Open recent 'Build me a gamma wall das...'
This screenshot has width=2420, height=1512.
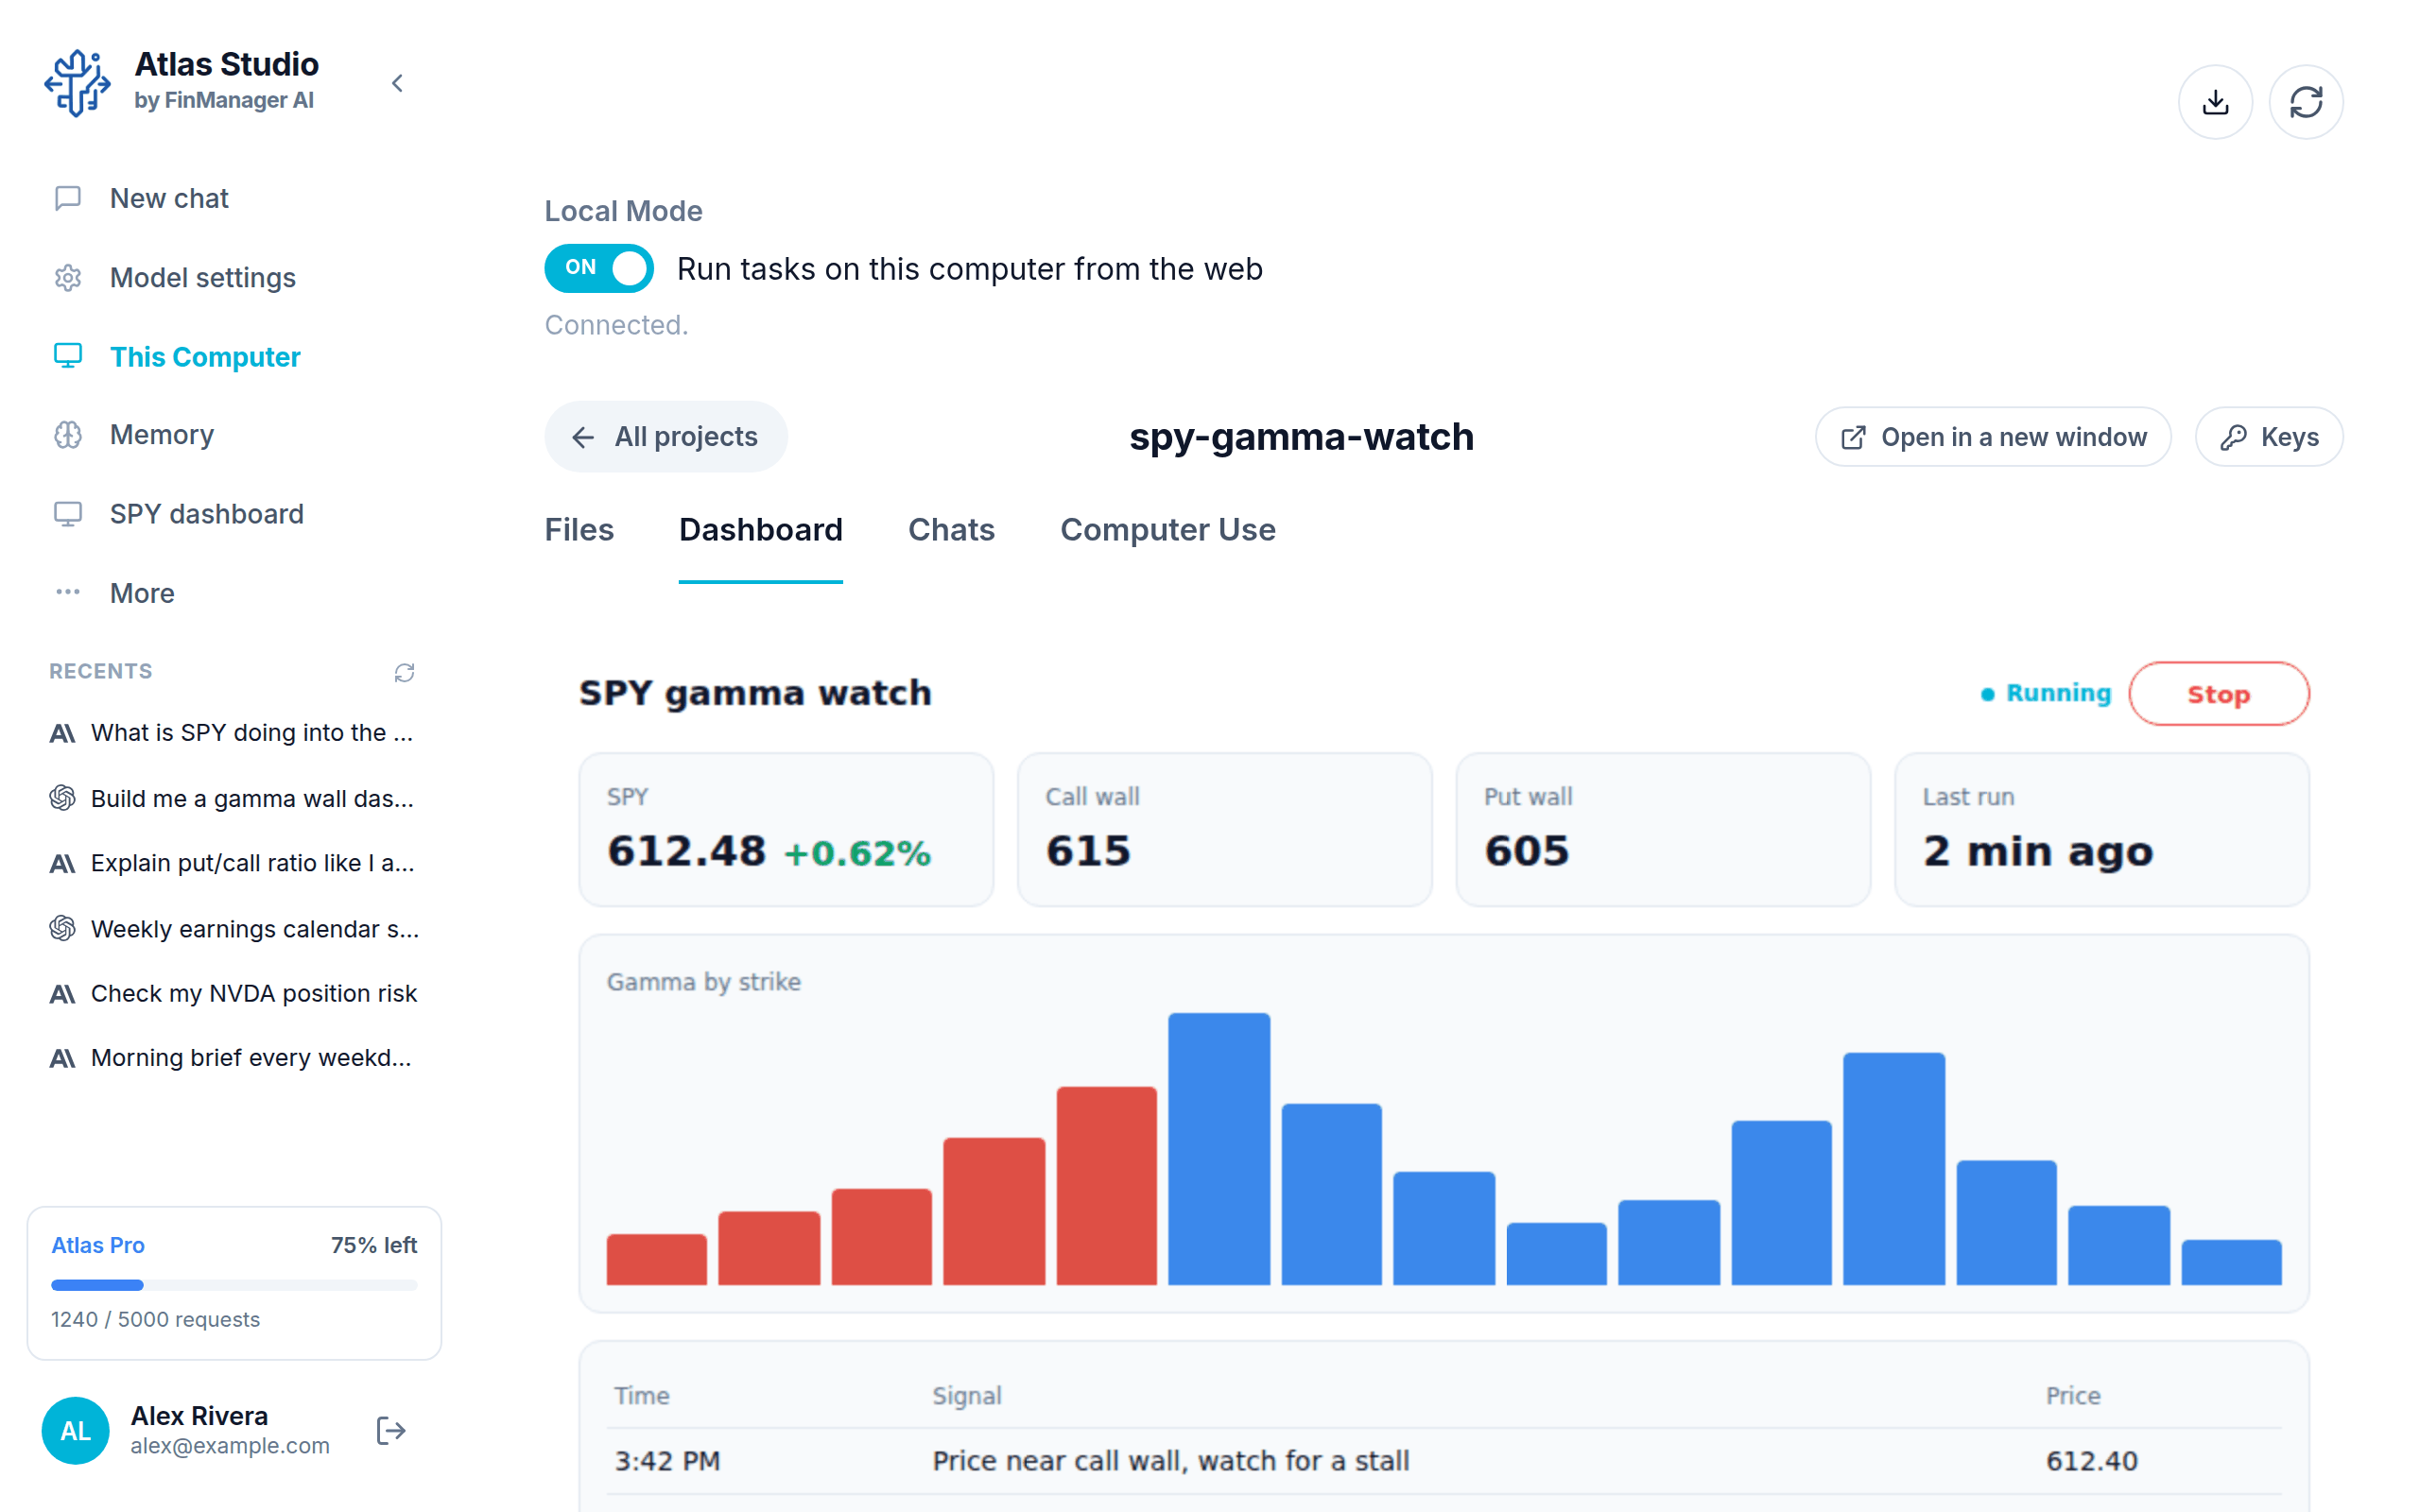click(233, 798)
